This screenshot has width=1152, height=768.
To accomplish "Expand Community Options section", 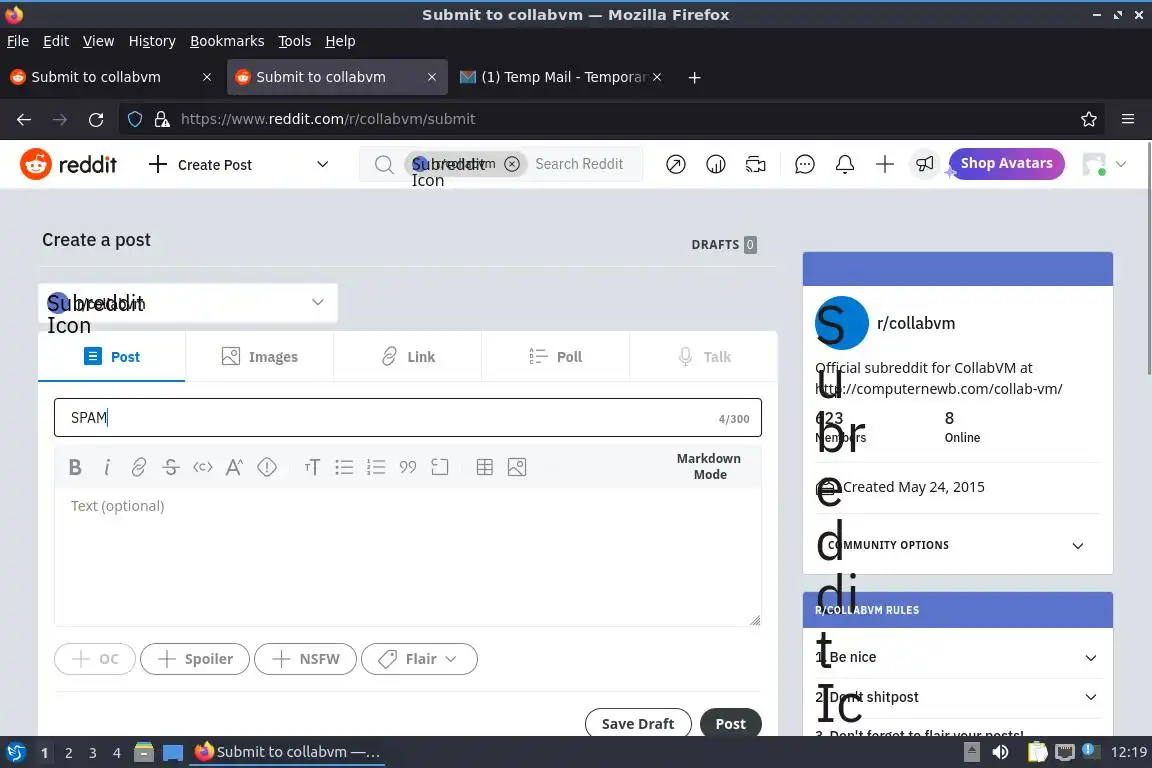I will [957, 545].
